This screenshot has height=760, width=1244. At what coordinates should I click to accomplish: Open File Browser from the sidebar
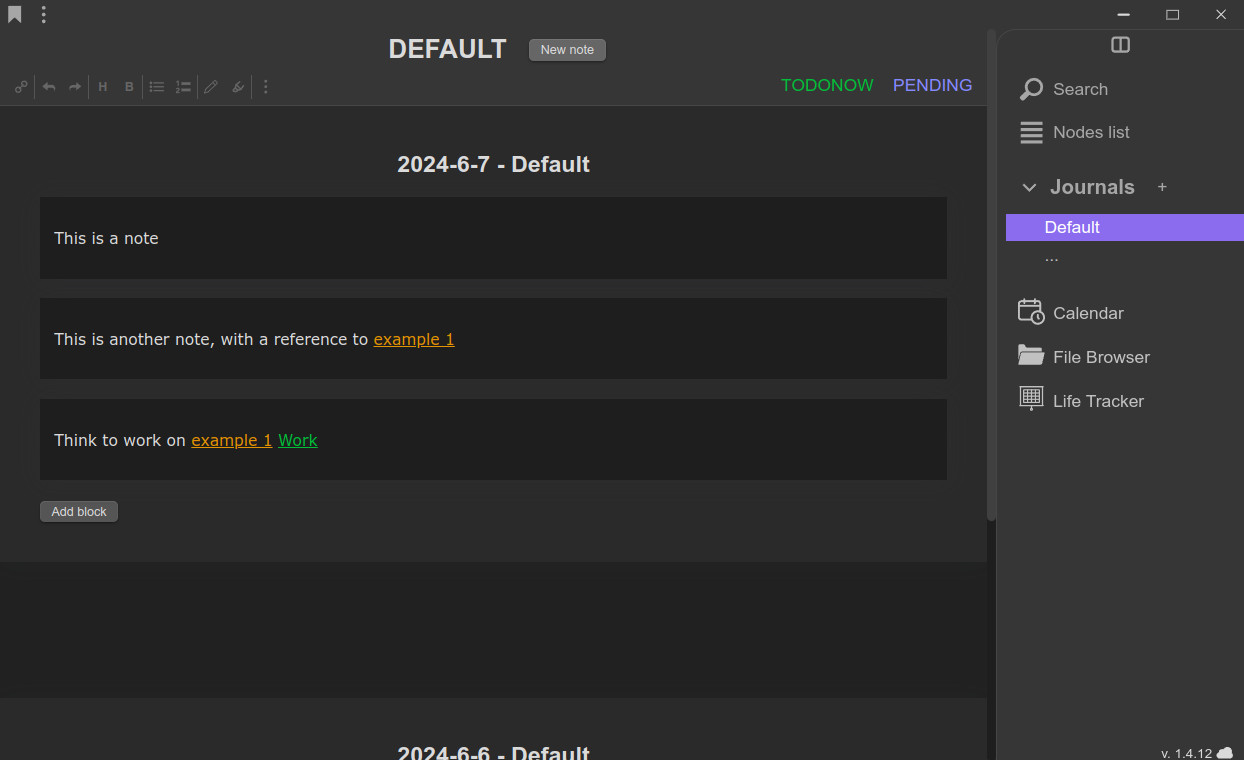click(1101, 357)
